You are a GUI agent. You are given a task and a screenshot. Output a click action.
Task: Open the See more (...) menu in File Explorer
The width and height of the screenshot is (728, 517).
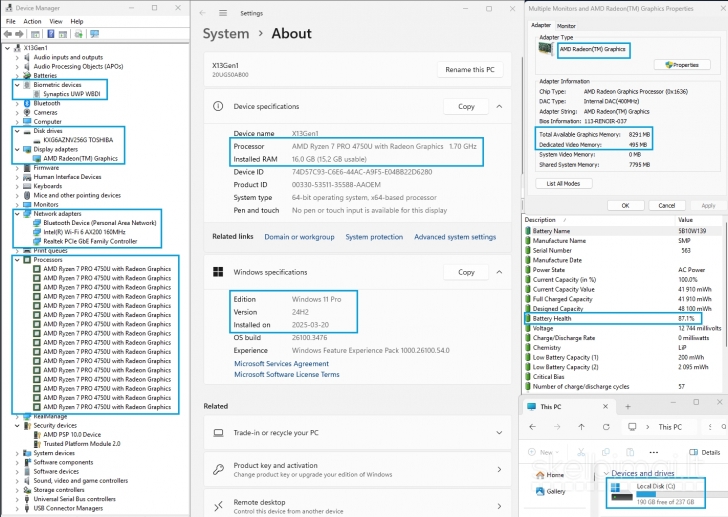pyautogui.click(x=654, y=452)
